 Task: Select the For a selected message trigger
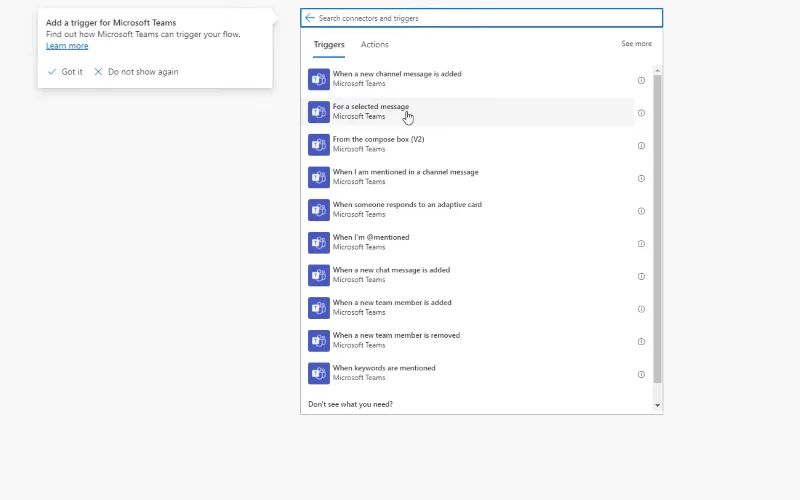click(x=469, y=112)
